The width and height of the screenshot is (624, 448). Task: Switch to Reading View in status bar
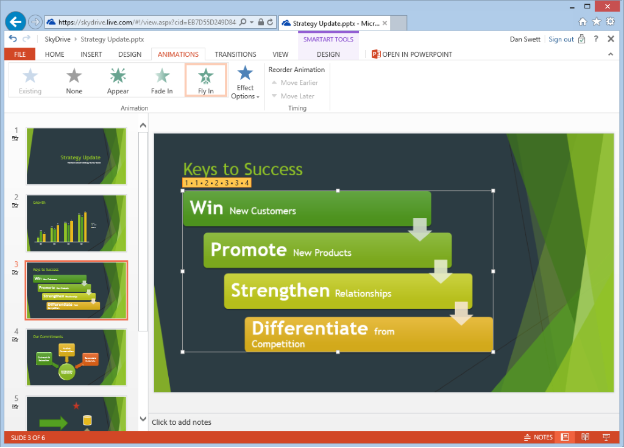(x=588, y=437)
